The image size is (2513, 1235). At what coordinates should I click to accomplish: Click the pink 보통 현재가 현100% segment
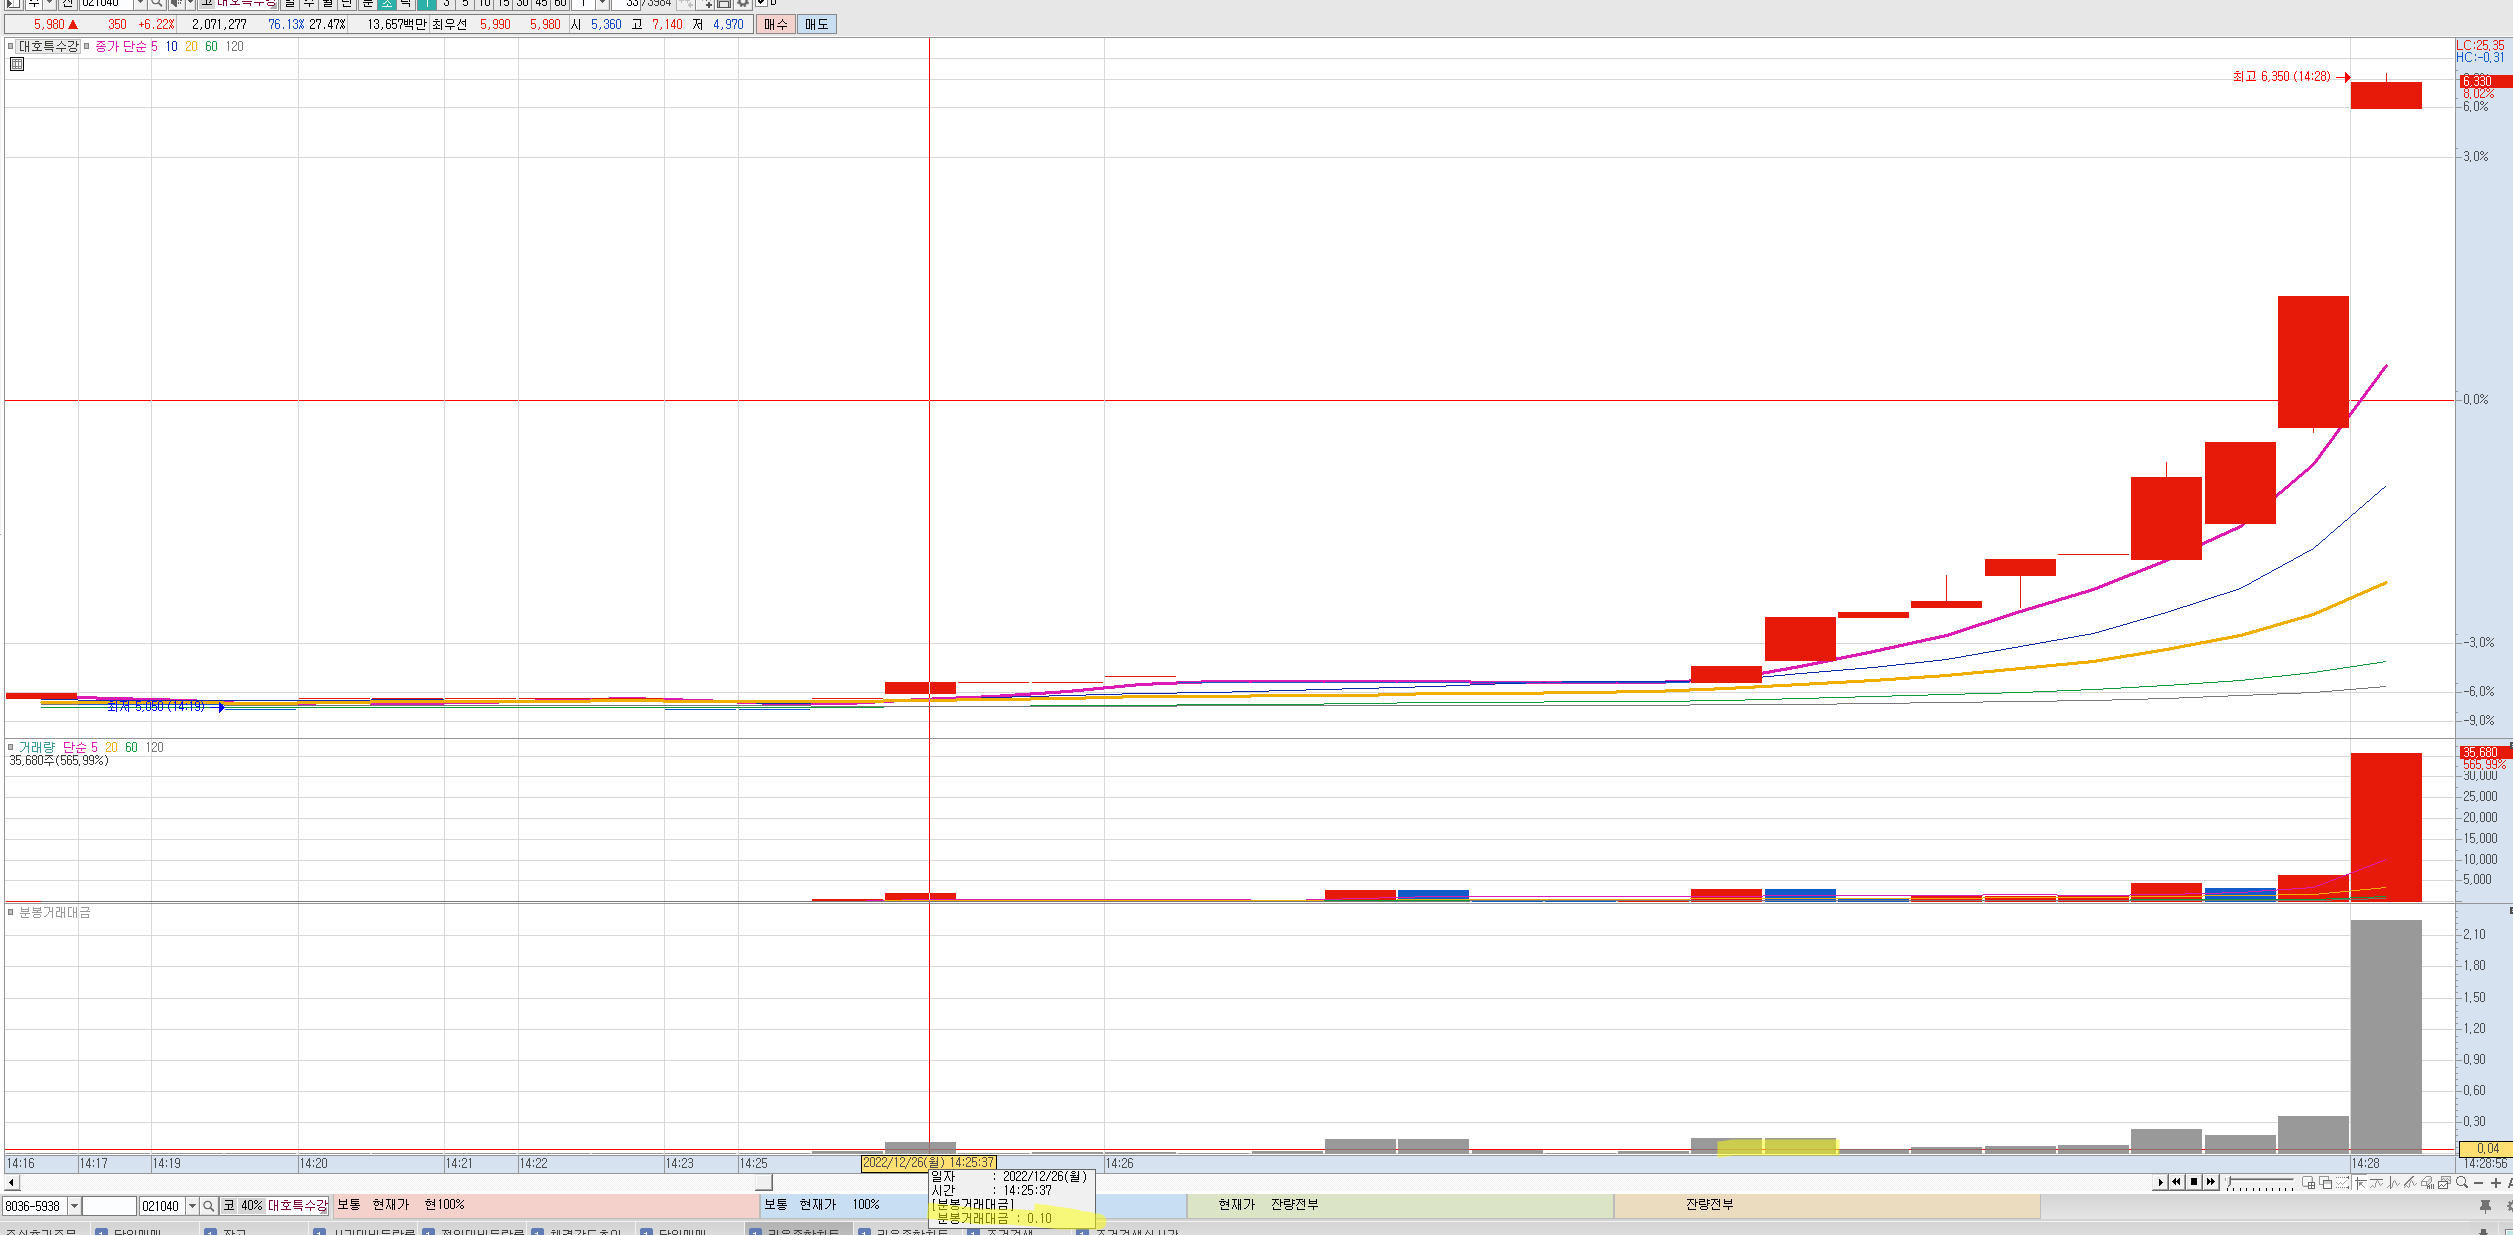pos(545,1205)
